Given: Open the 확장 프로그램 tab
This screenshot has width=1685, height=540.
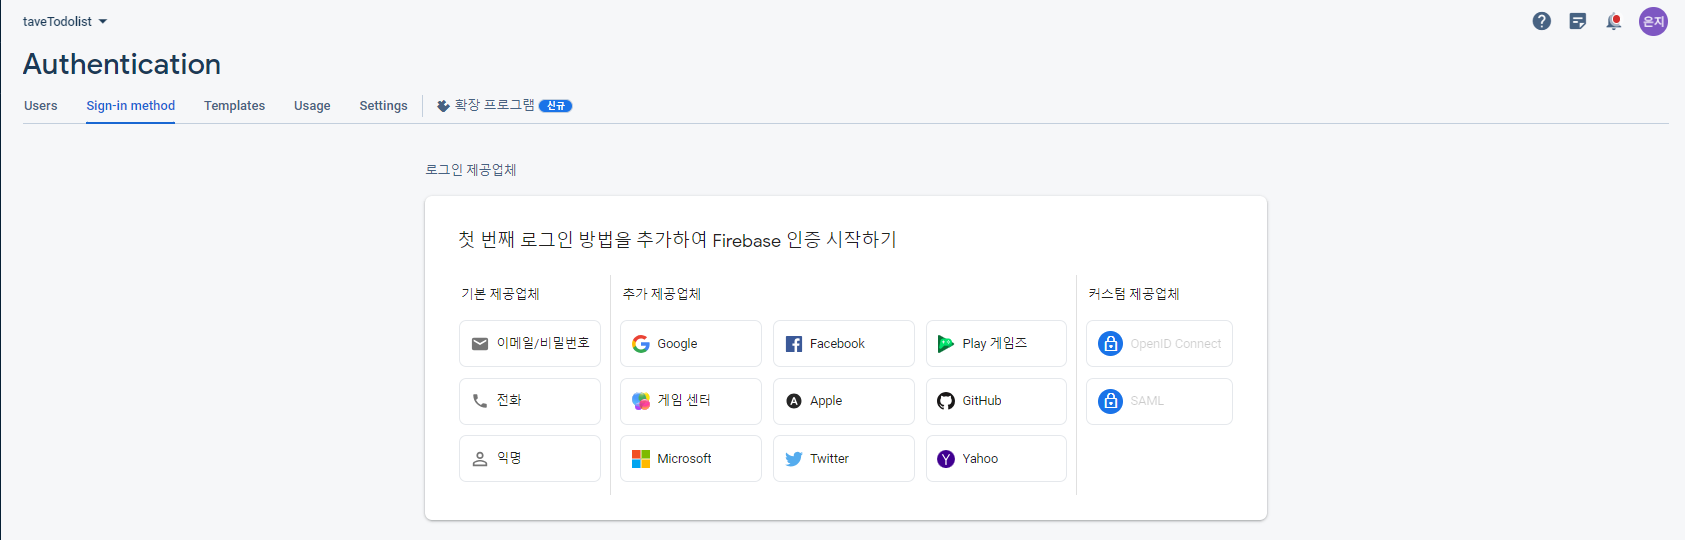Looking at the screenshot, I should (504, 105).
